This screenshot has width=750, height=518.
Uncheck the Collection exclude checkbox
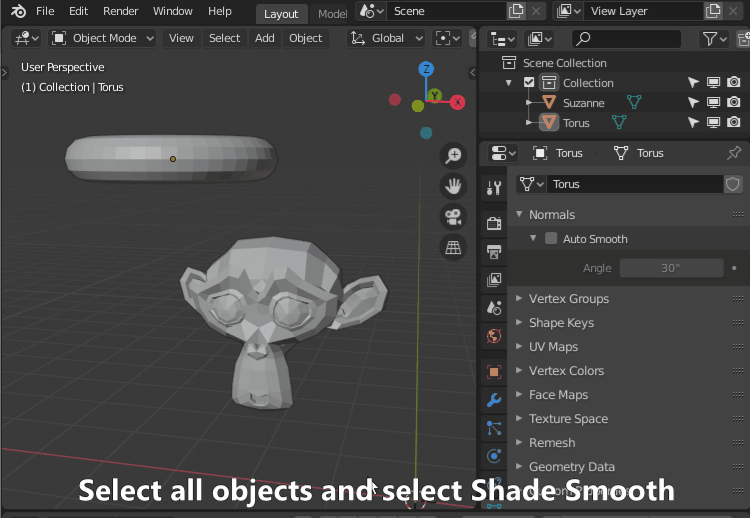tap(529, 82)
